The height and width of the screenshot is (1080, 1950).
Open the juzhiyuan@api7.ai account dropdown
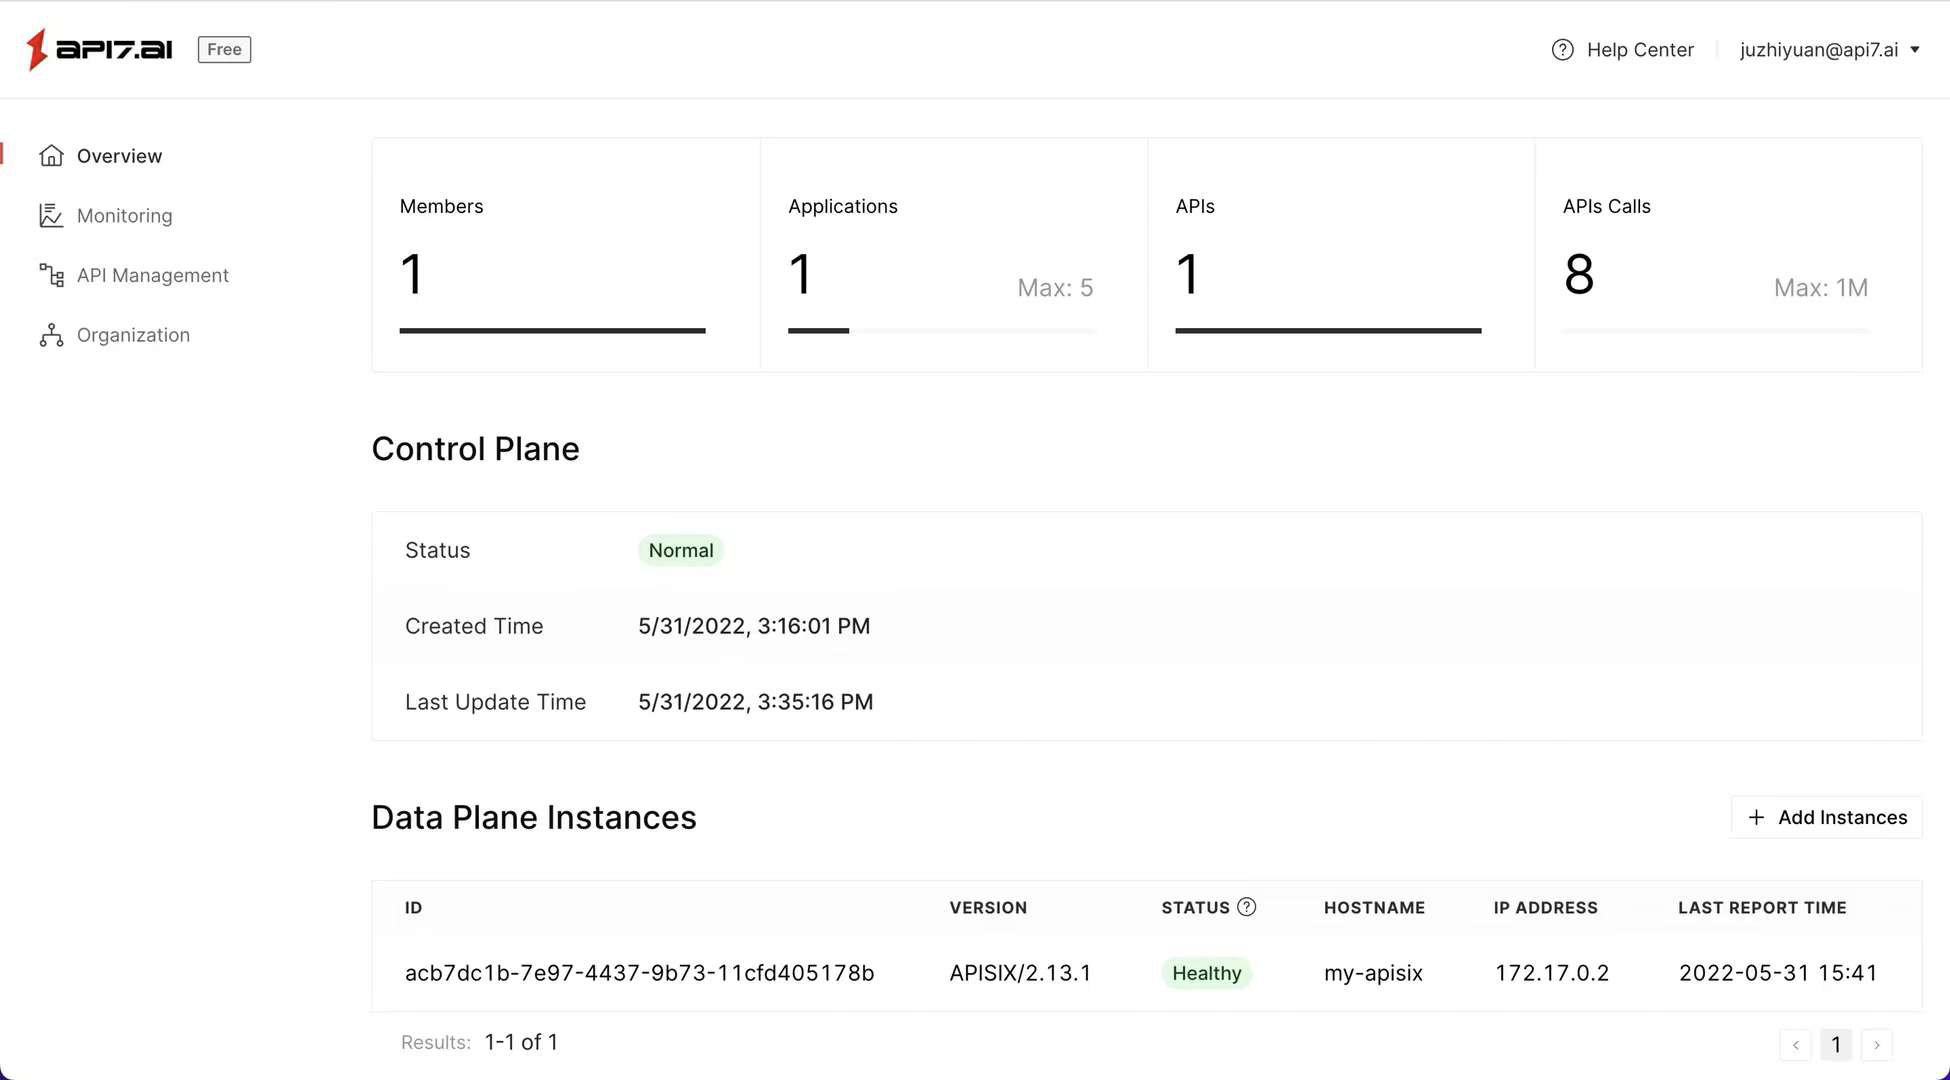(1829, 50)
